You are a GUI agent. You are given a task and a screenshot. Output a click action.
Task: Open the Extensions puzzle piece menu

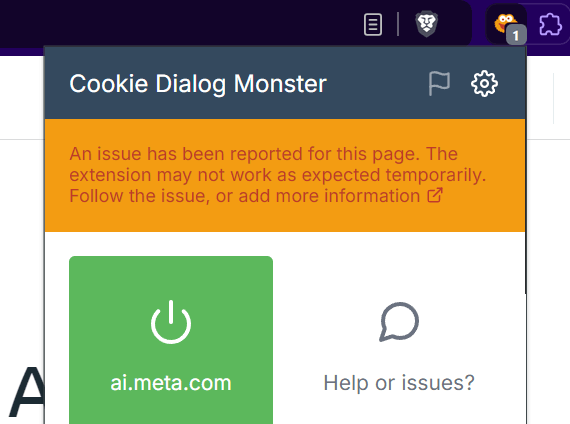pos(550,25)
